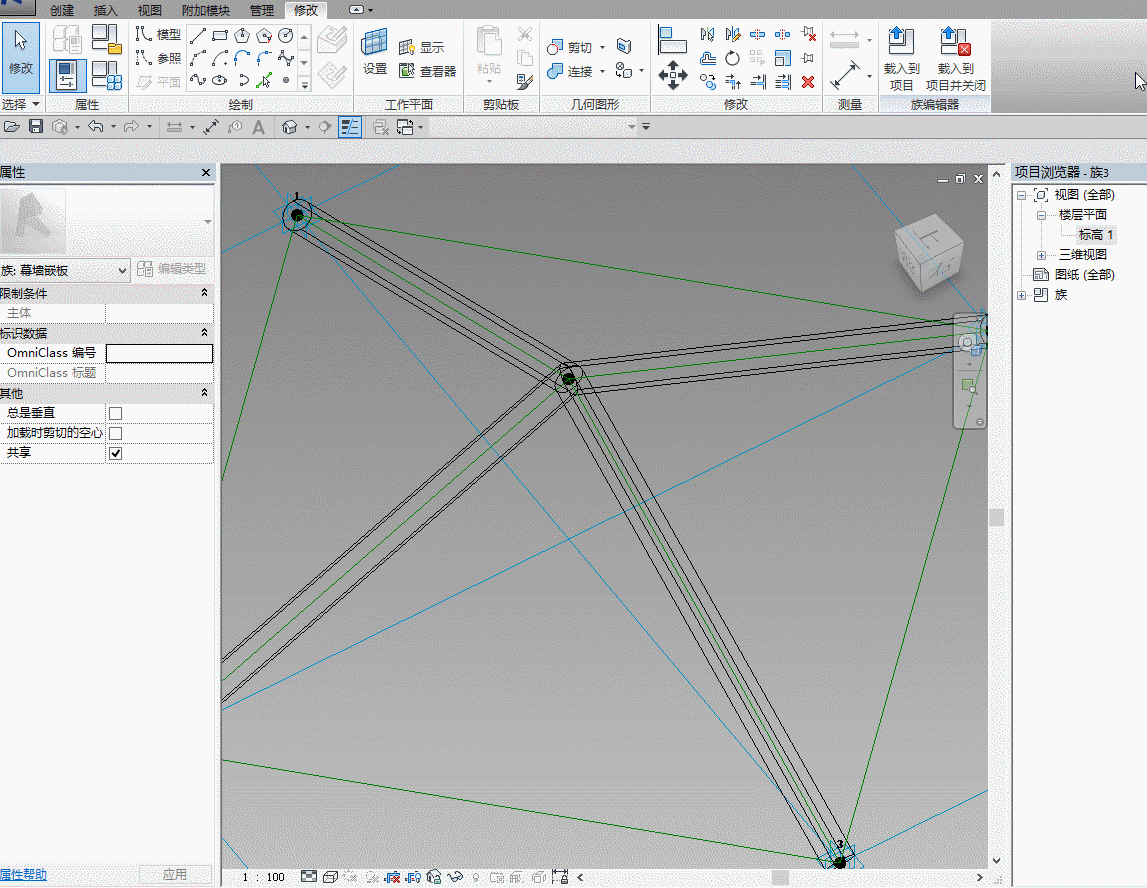The width and height of the screenshot is (1147, 888).
Task: Switch to the 创建 ribbon tab
Action: click(x=62, y=10)
